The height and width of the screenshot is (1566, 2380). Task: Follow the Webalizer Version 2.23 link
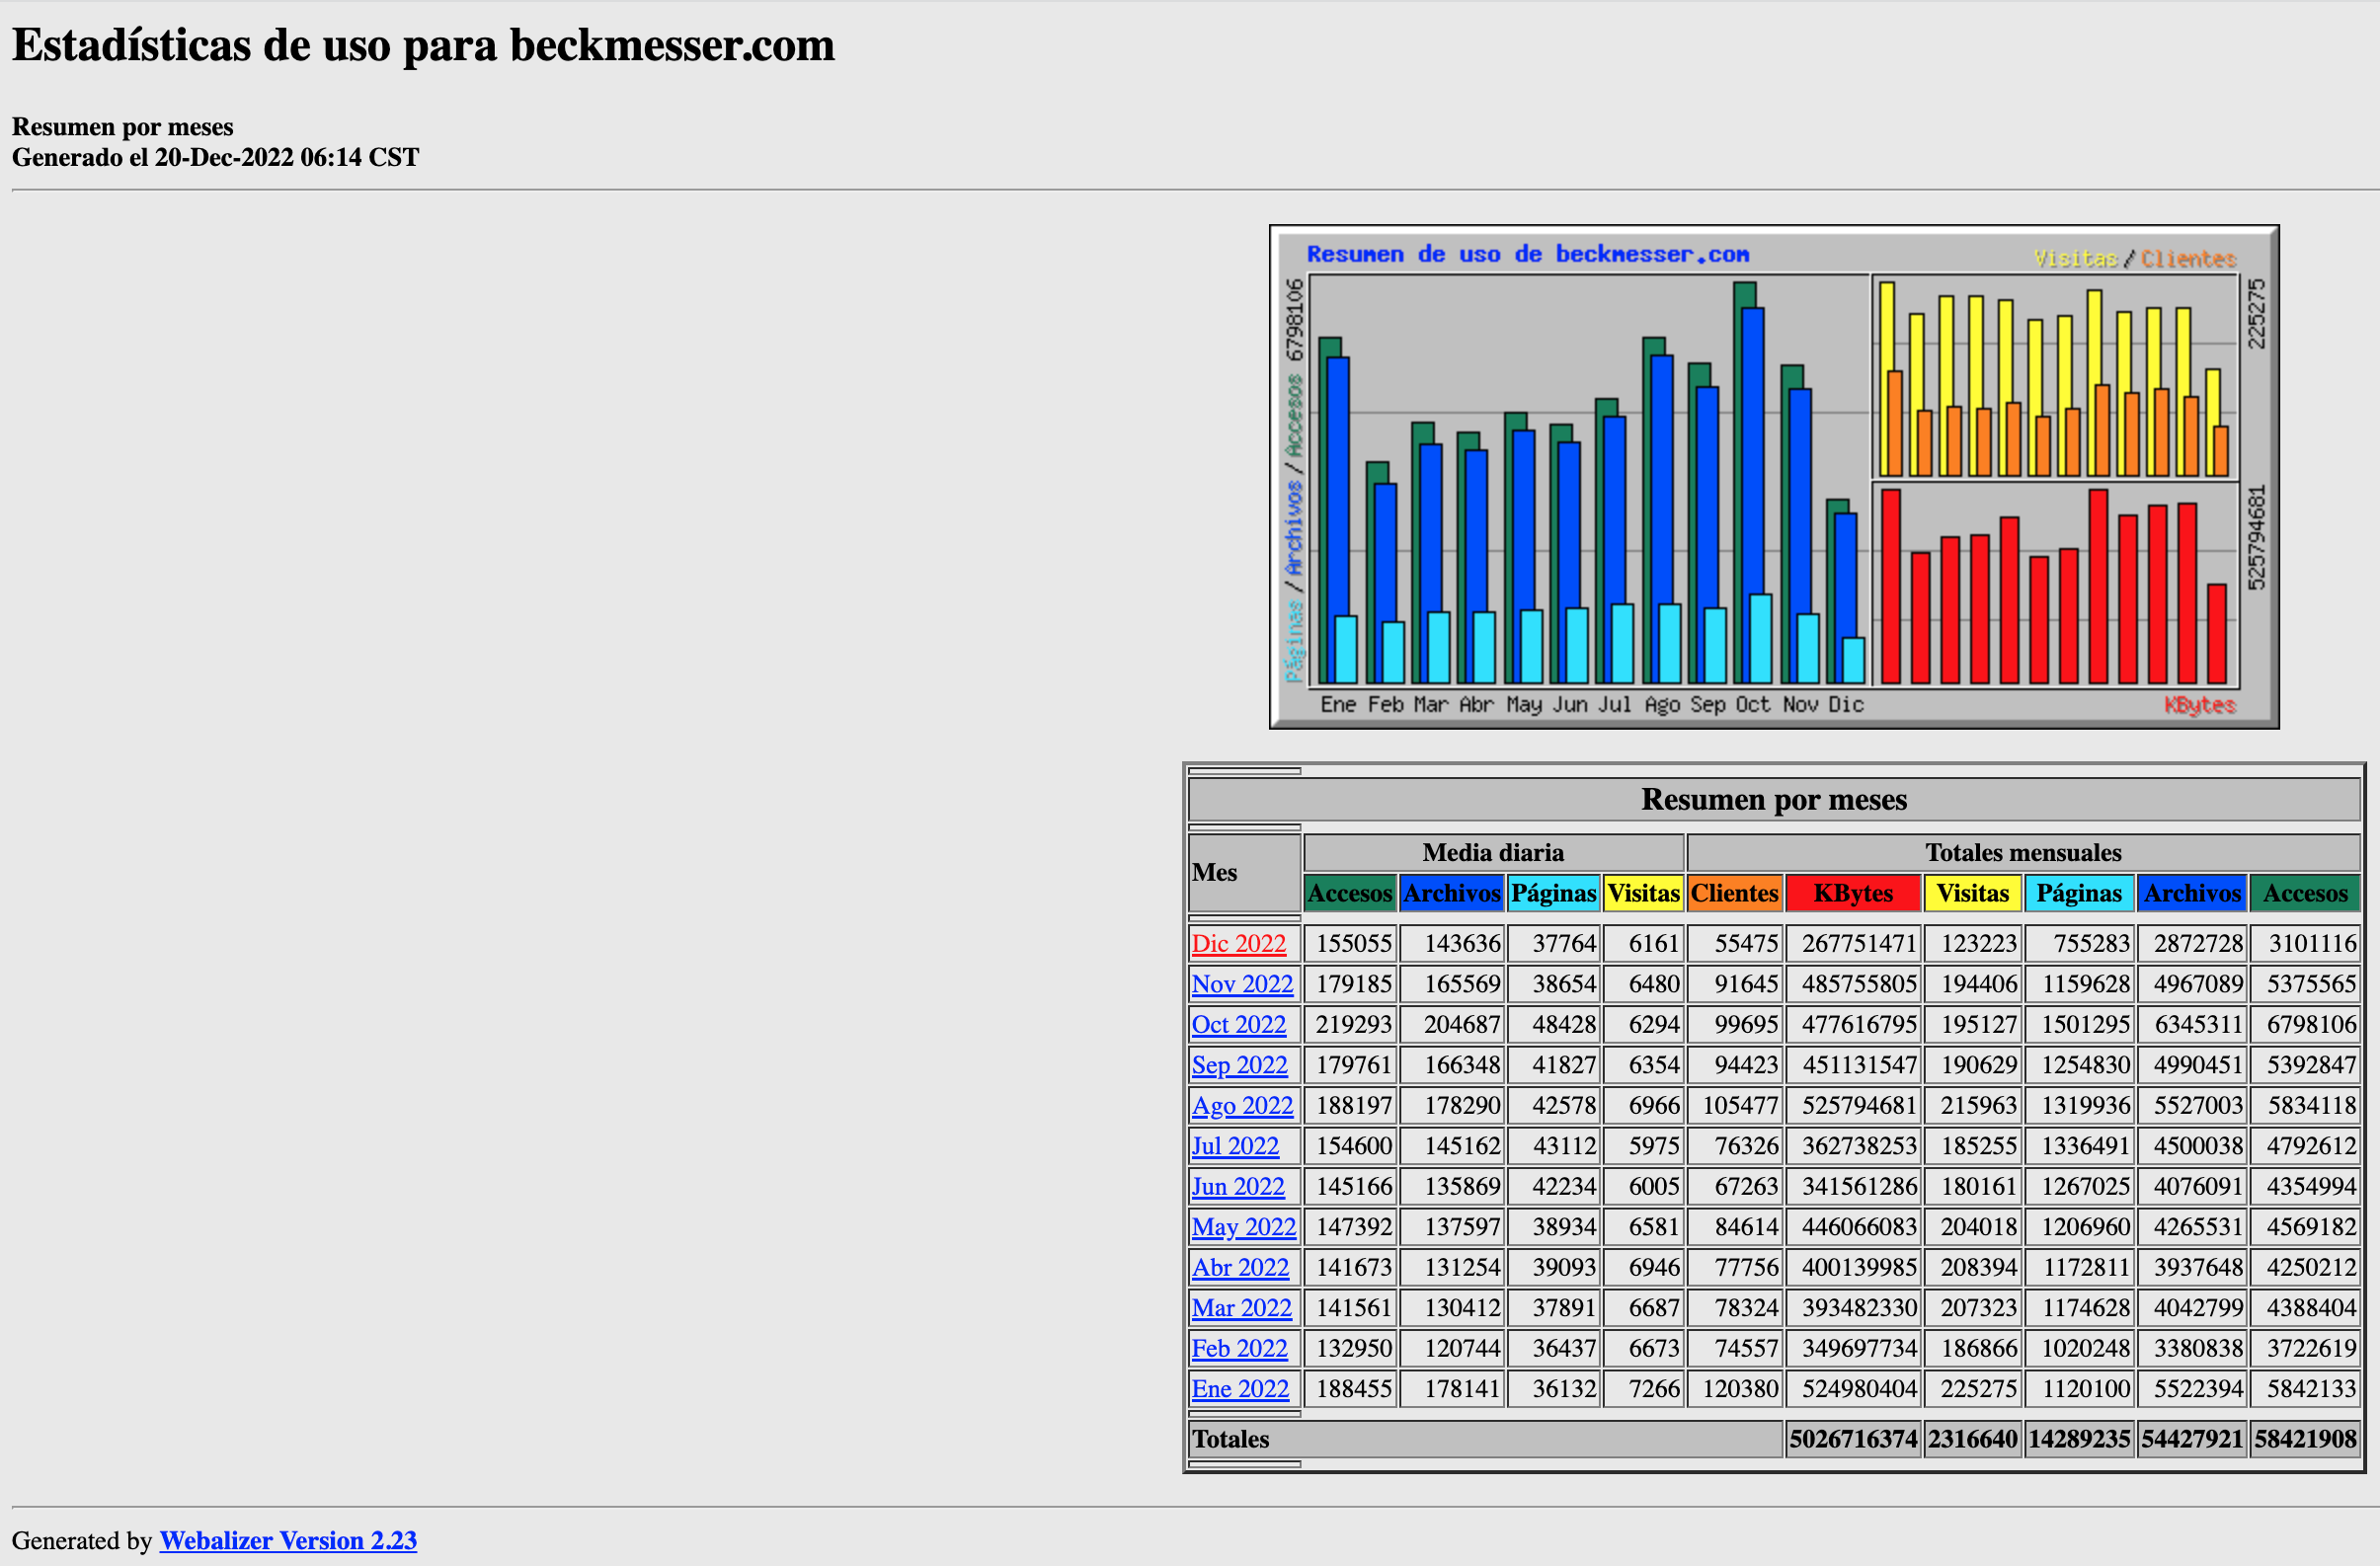pyautogui.click(x=287, y=1540)
